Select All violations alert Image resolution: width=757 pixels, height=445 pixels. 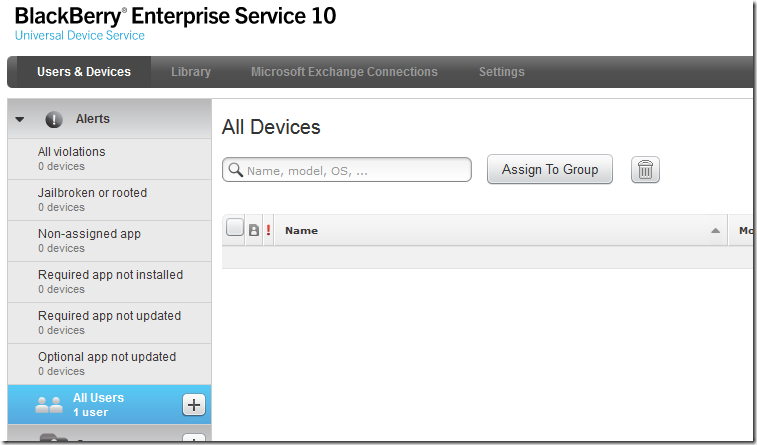tap(110, 159)
